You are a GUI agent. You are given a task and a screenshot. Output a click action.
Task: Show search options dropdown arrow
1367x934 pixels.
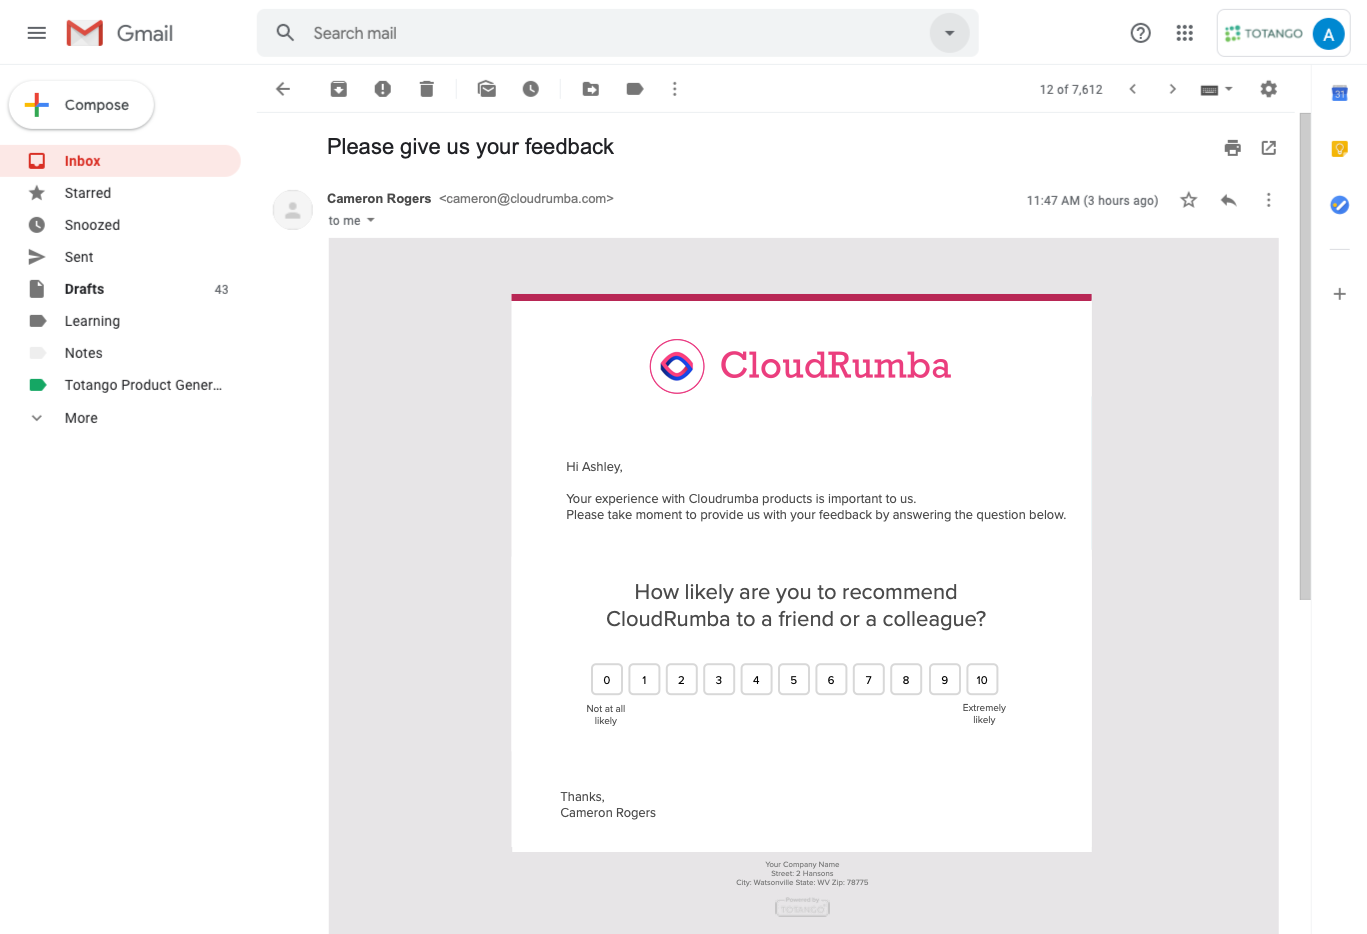click(949, 33)
